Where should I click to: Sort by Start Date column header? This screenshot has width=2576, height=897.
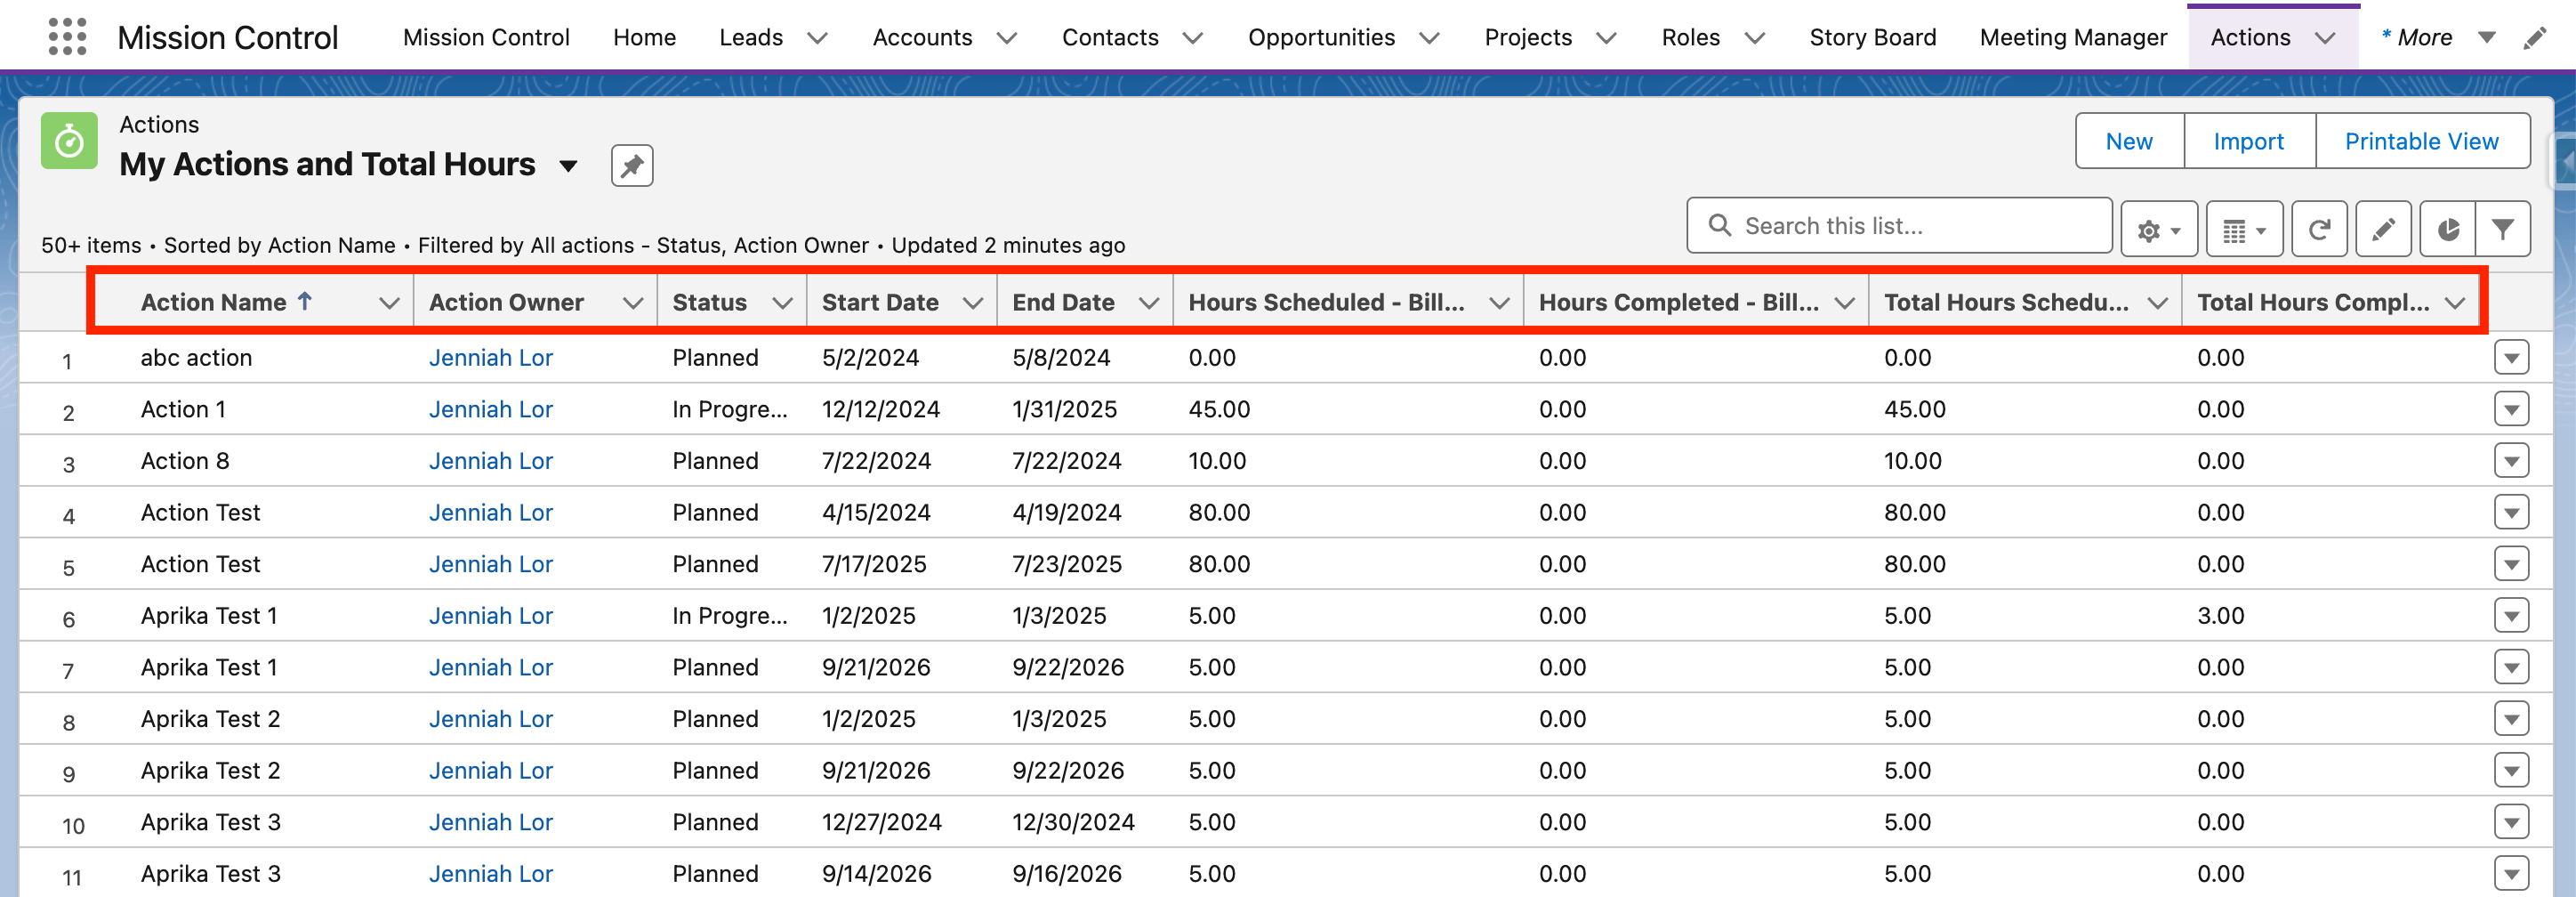880,303
